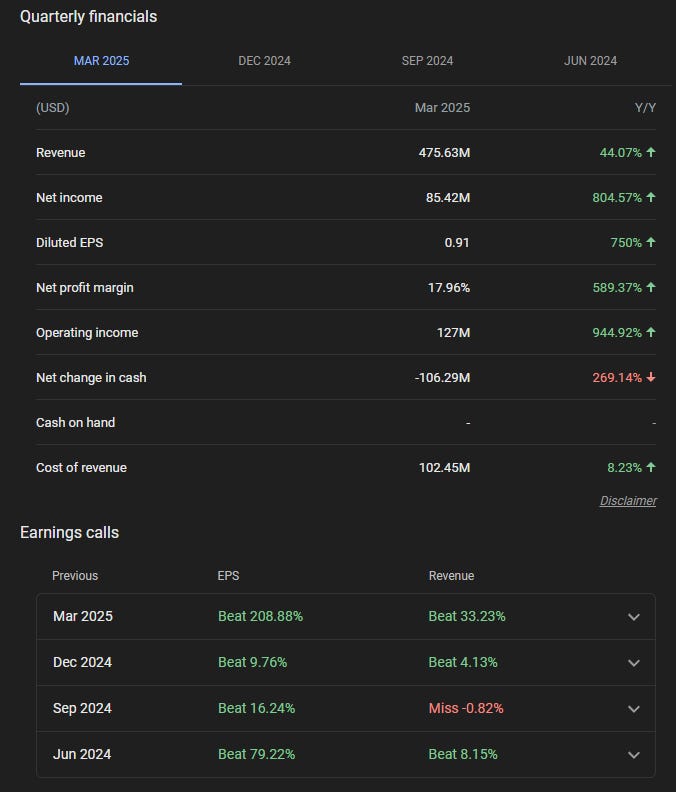Click the red down arrow beside 269.14%
Image resolution: width=676 pixels, height=792 pixels.
click(651, 377)
